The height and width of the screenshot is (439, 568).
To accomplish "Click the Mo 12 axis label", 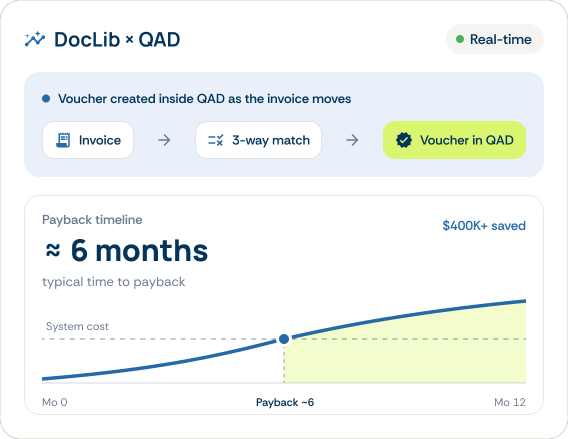I will 510,402.
